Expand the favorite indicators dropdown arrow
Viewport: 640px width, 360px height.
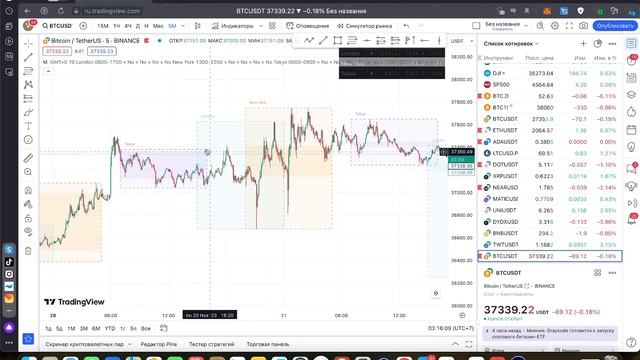coord(261,26)
